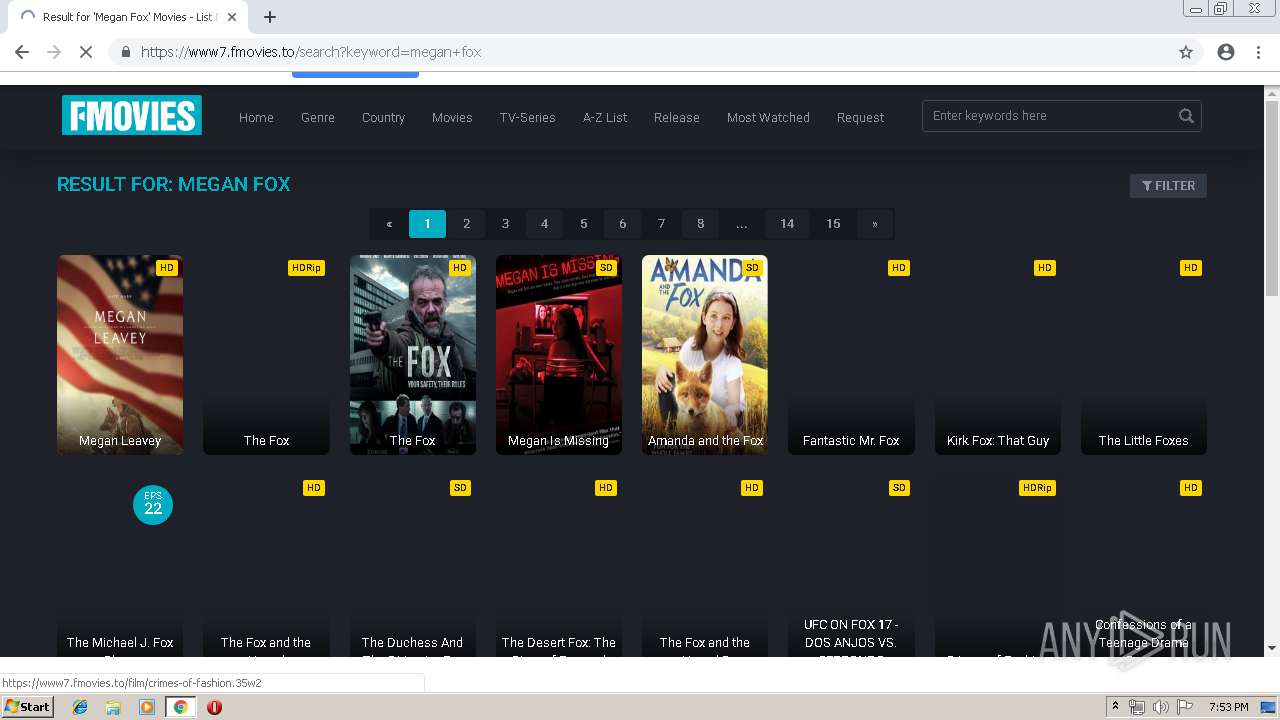Click the browser address bar URL
This screenshot has height=720, width=1280.
(311, 52)
